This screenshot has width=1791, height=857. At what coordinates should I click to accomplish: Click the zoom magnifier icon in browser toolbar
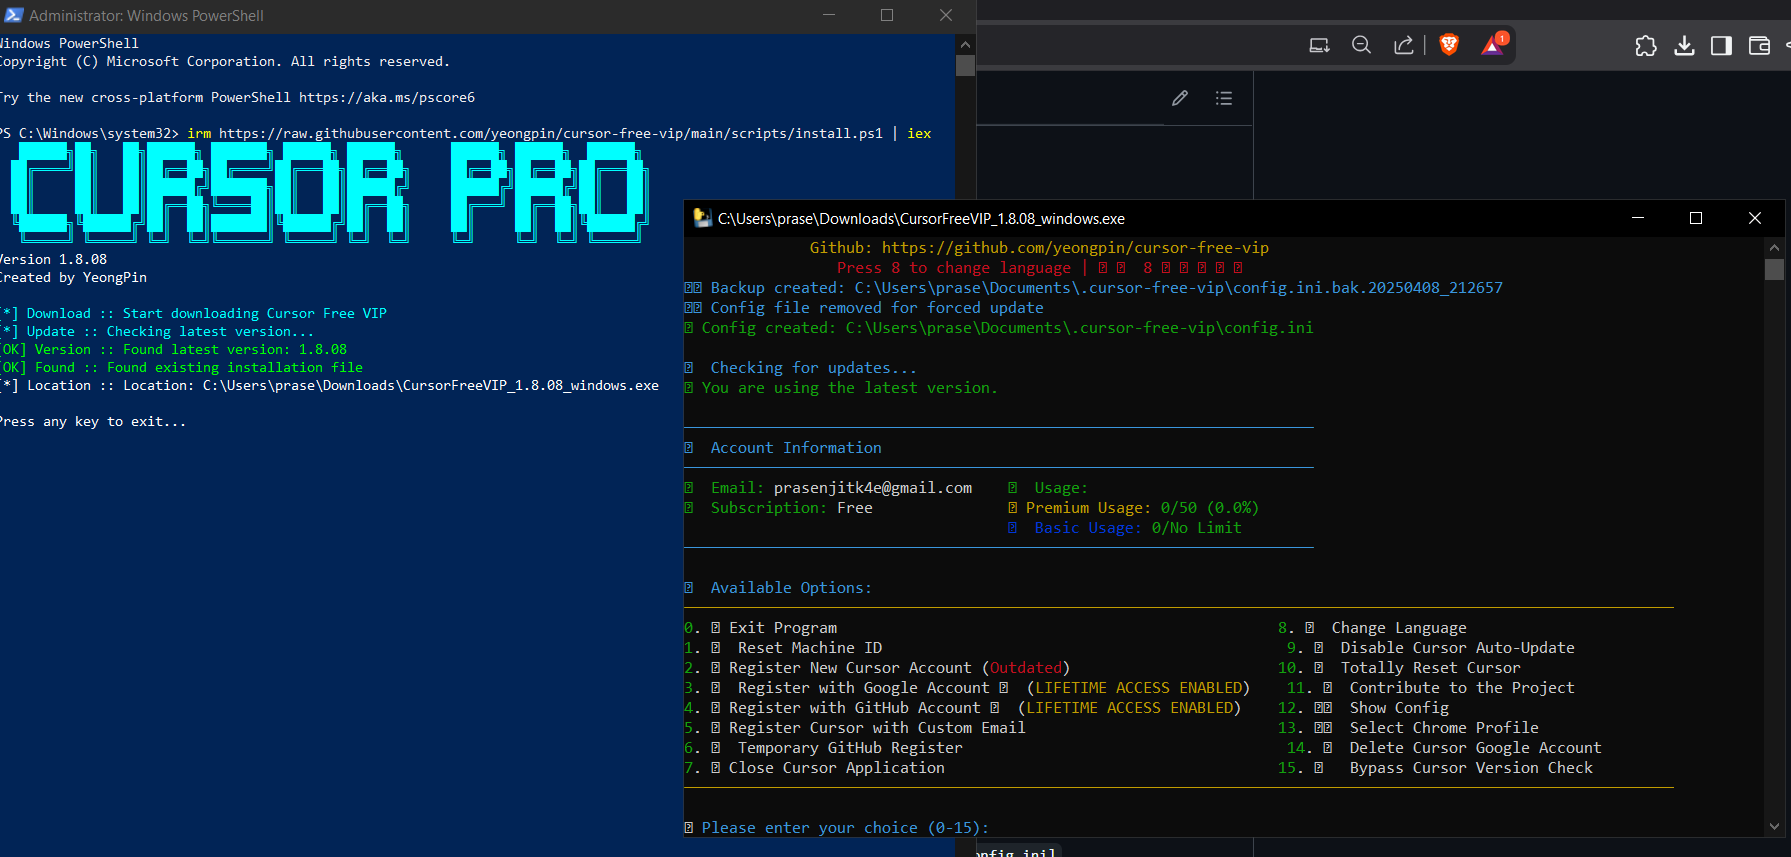(x=1361, y=45)
